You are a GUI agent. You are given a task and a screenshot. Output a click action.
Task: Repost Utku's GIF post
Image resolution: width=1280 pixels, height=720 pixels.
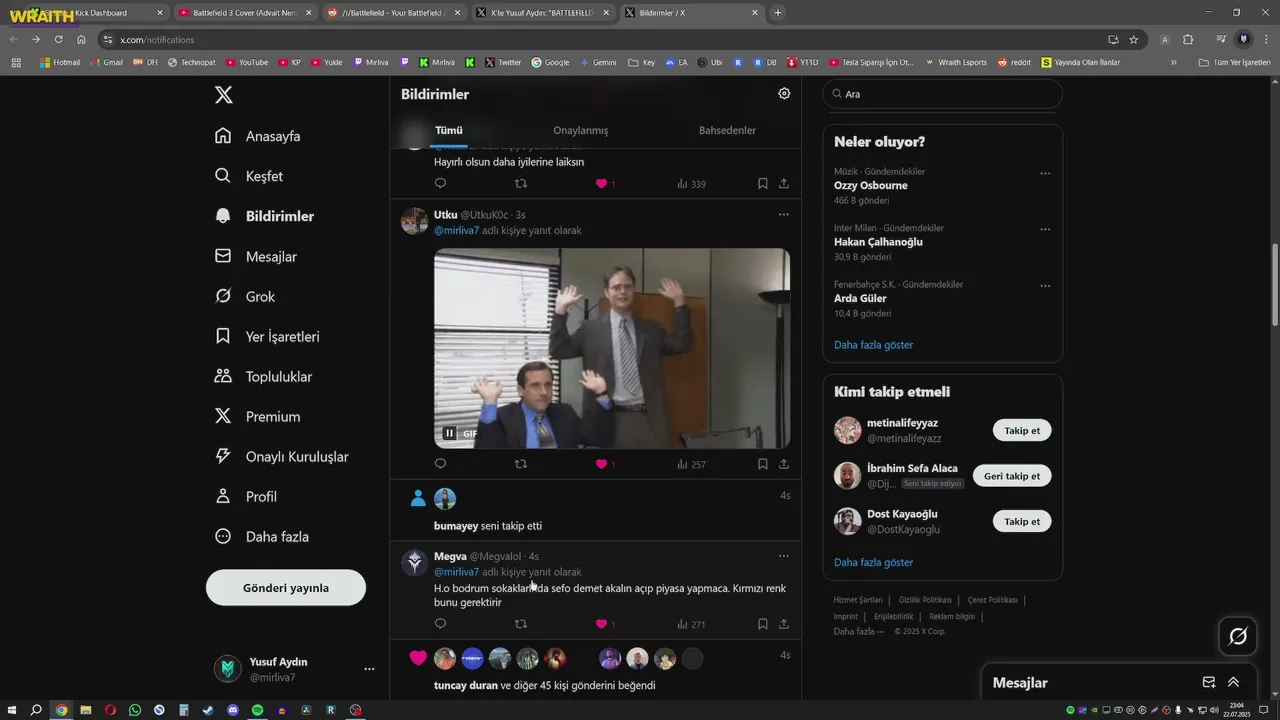click(520, 464)
